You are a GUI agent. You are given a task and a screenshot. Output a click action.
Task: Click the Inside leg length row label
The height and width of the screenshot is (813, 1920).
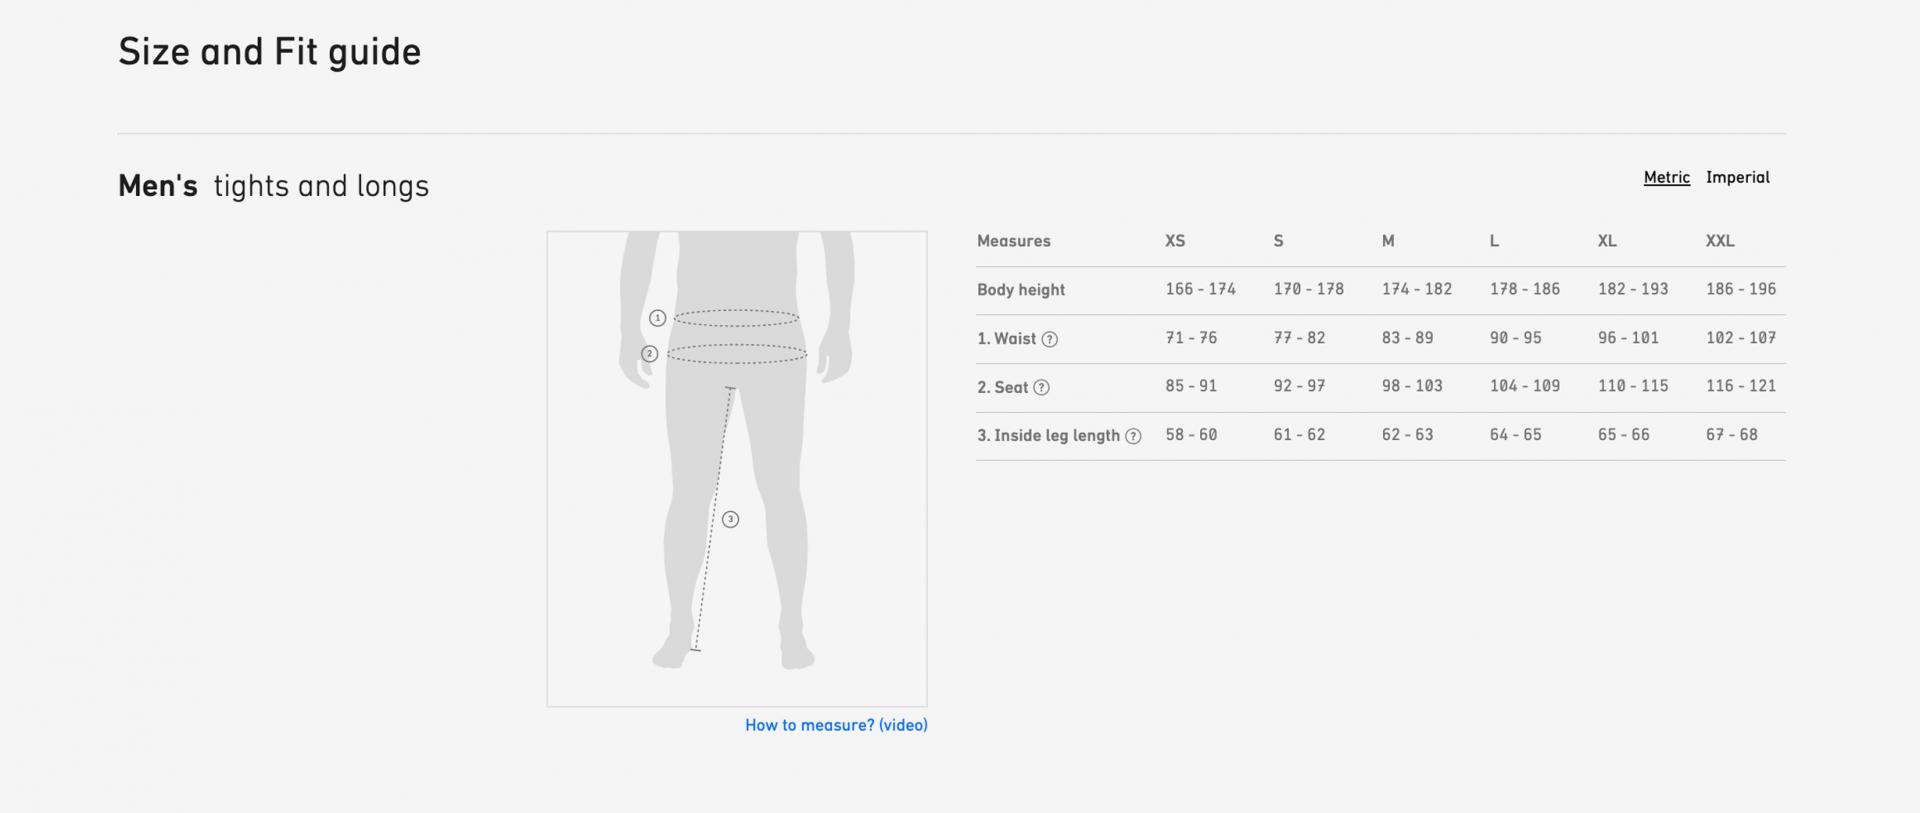(x=1049, y=436)
